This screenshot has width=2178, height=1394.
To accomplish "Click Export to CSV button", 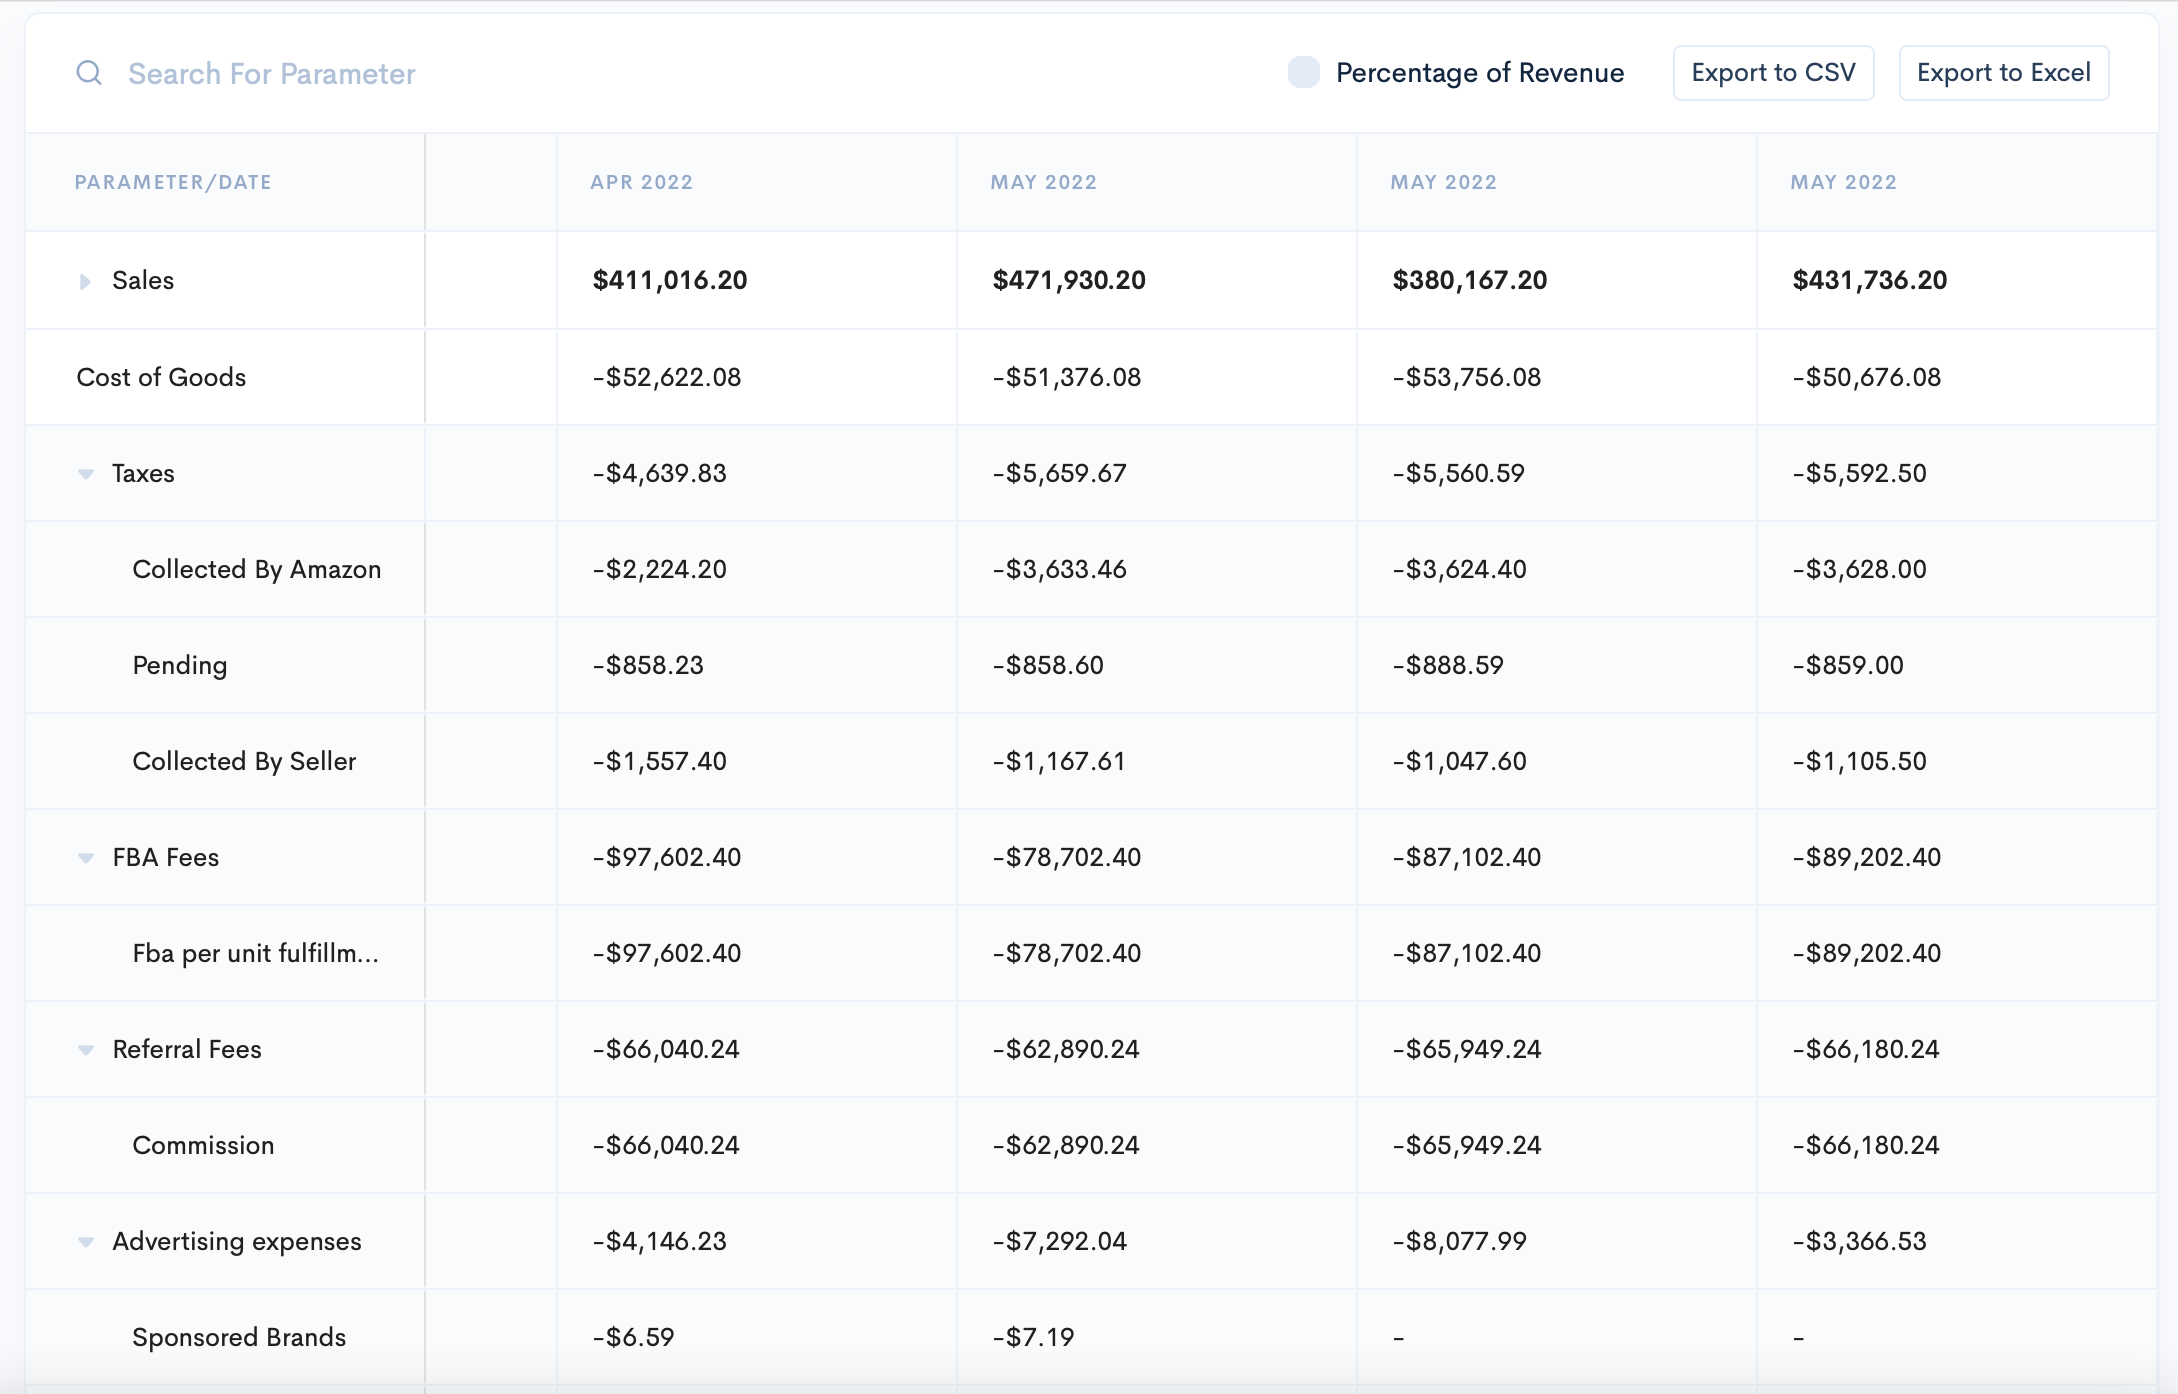I will 1772,73.
